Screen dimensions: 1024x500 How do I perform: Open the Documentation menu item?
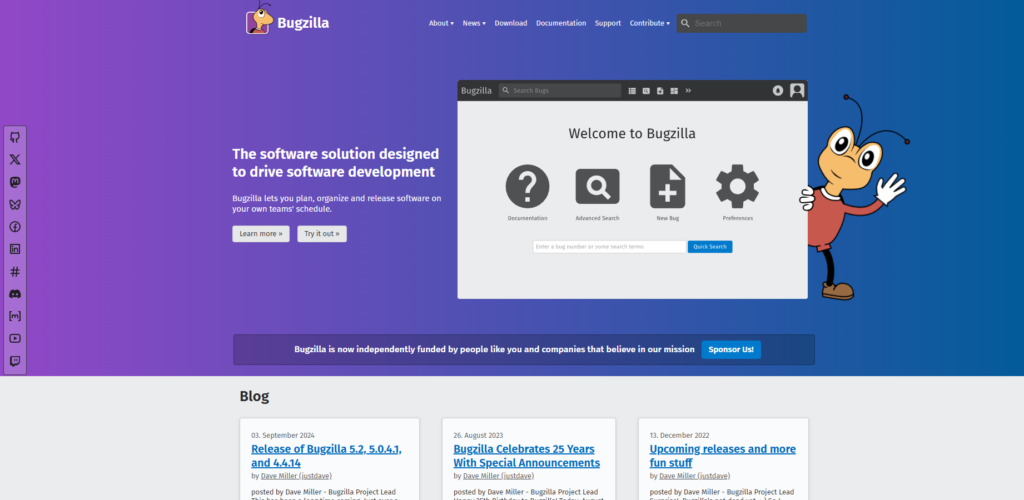point(560,23)
